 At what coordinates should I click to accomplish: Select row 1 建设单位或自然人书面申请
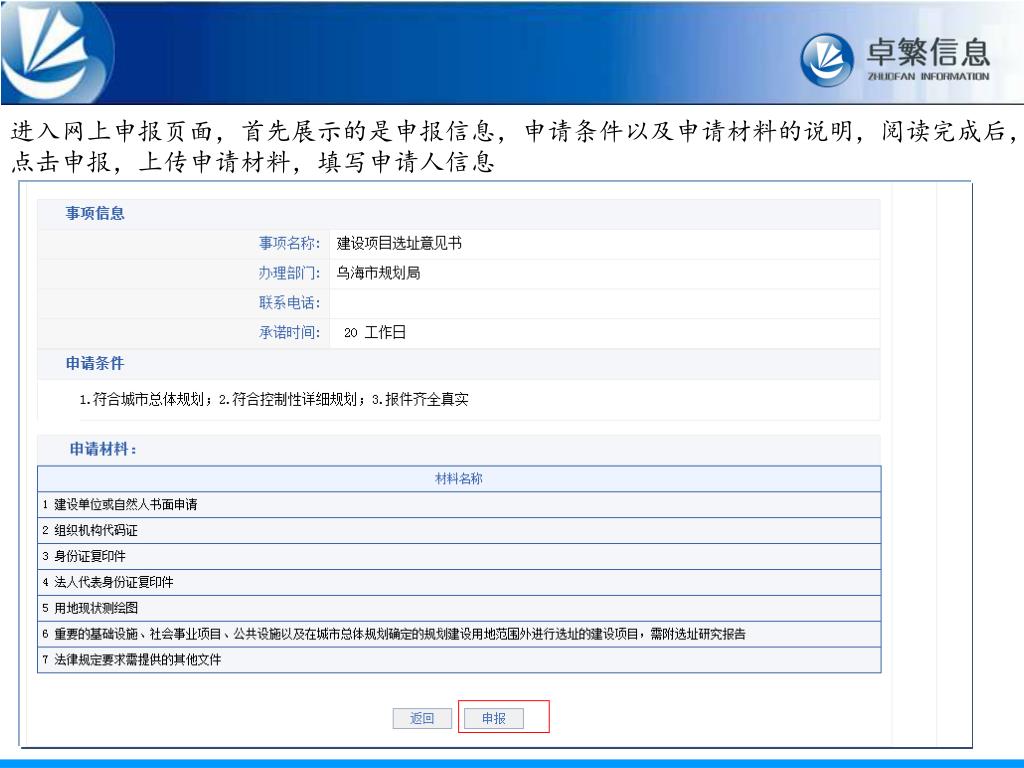pos(459,505)
